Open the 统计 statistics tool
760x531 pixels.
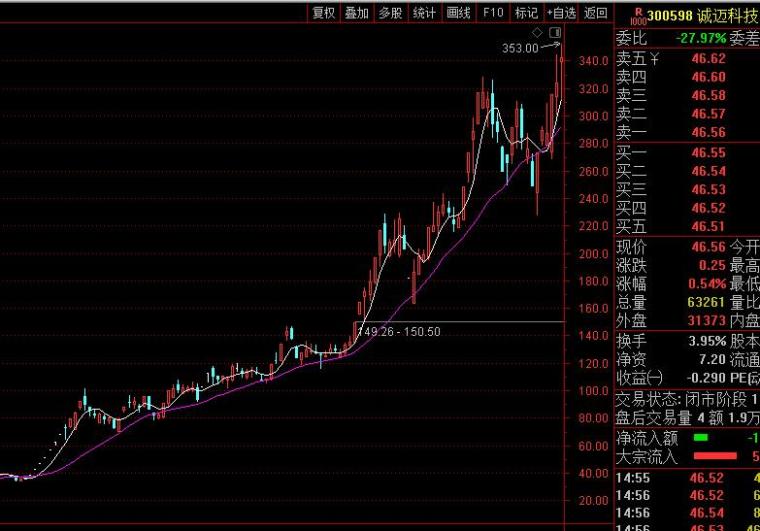(x=424, y=13)
